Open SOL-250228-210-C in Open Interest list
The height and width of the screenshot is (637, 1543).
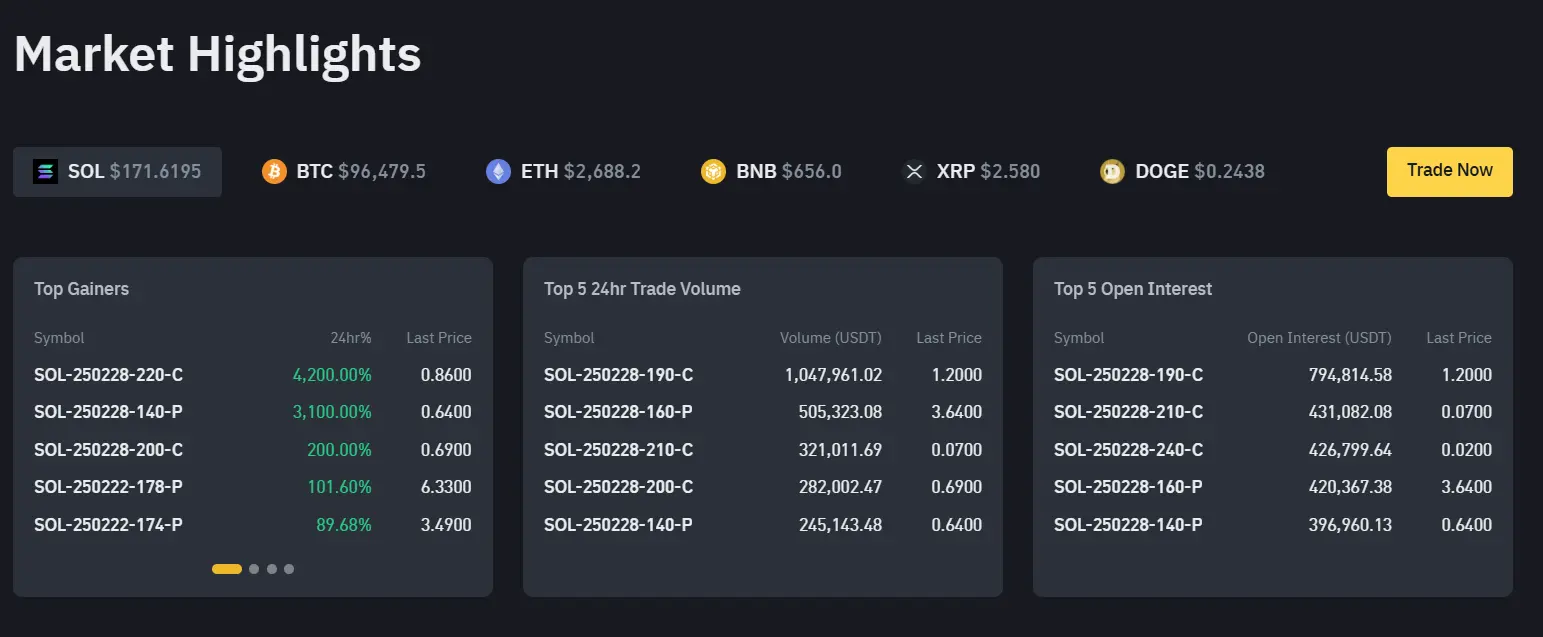click(1128, 412)
